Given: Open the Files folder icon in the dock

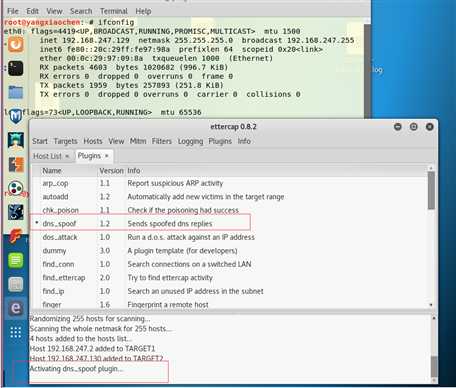Looking at the screenshot, I should (16, 92).
